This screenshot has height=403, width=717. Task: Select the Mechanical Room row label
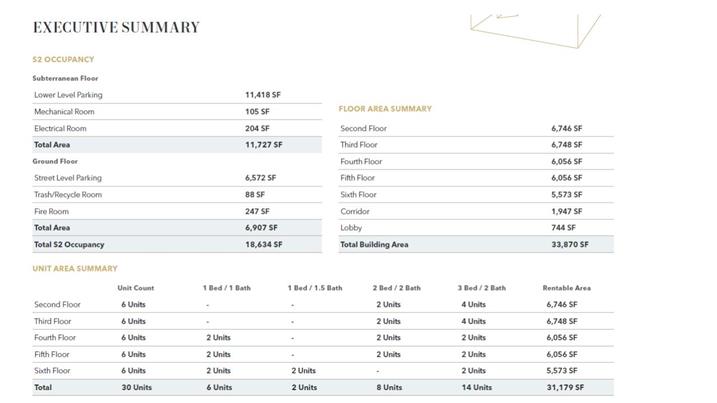tap(64, 112)
